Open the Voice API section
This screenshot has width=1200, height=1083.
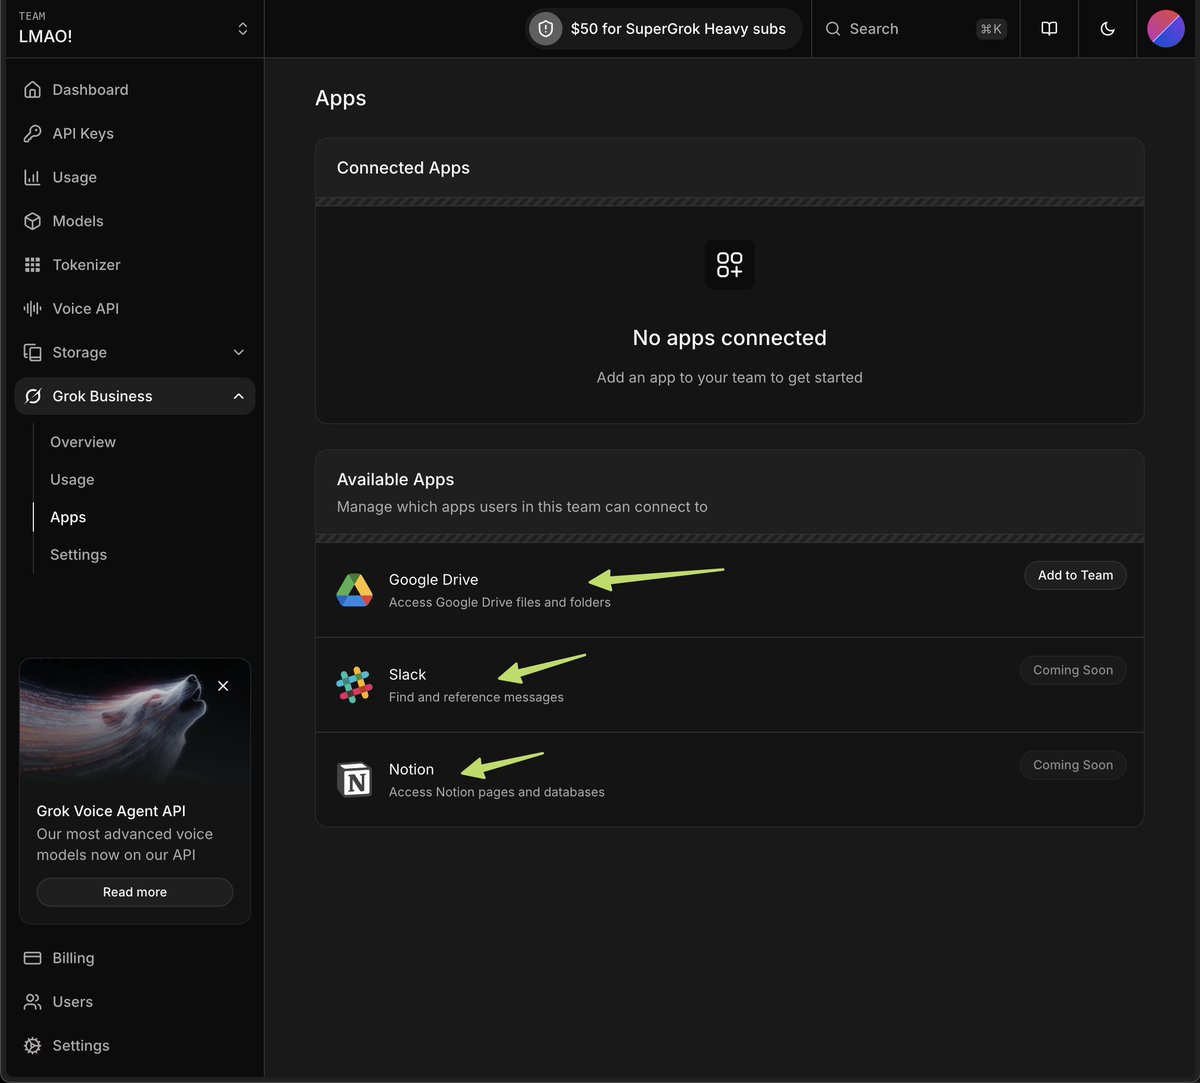click(85, 309)
